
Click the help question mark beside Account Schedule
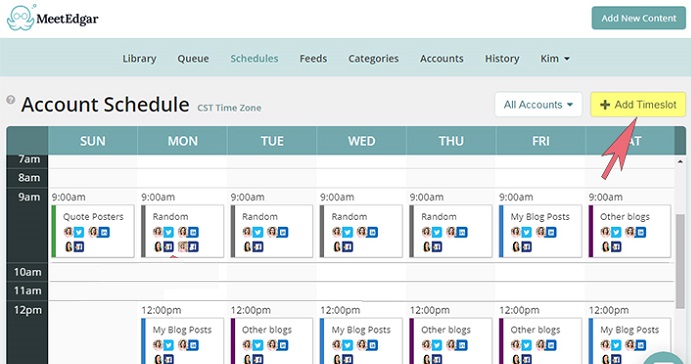coord(11,100)
